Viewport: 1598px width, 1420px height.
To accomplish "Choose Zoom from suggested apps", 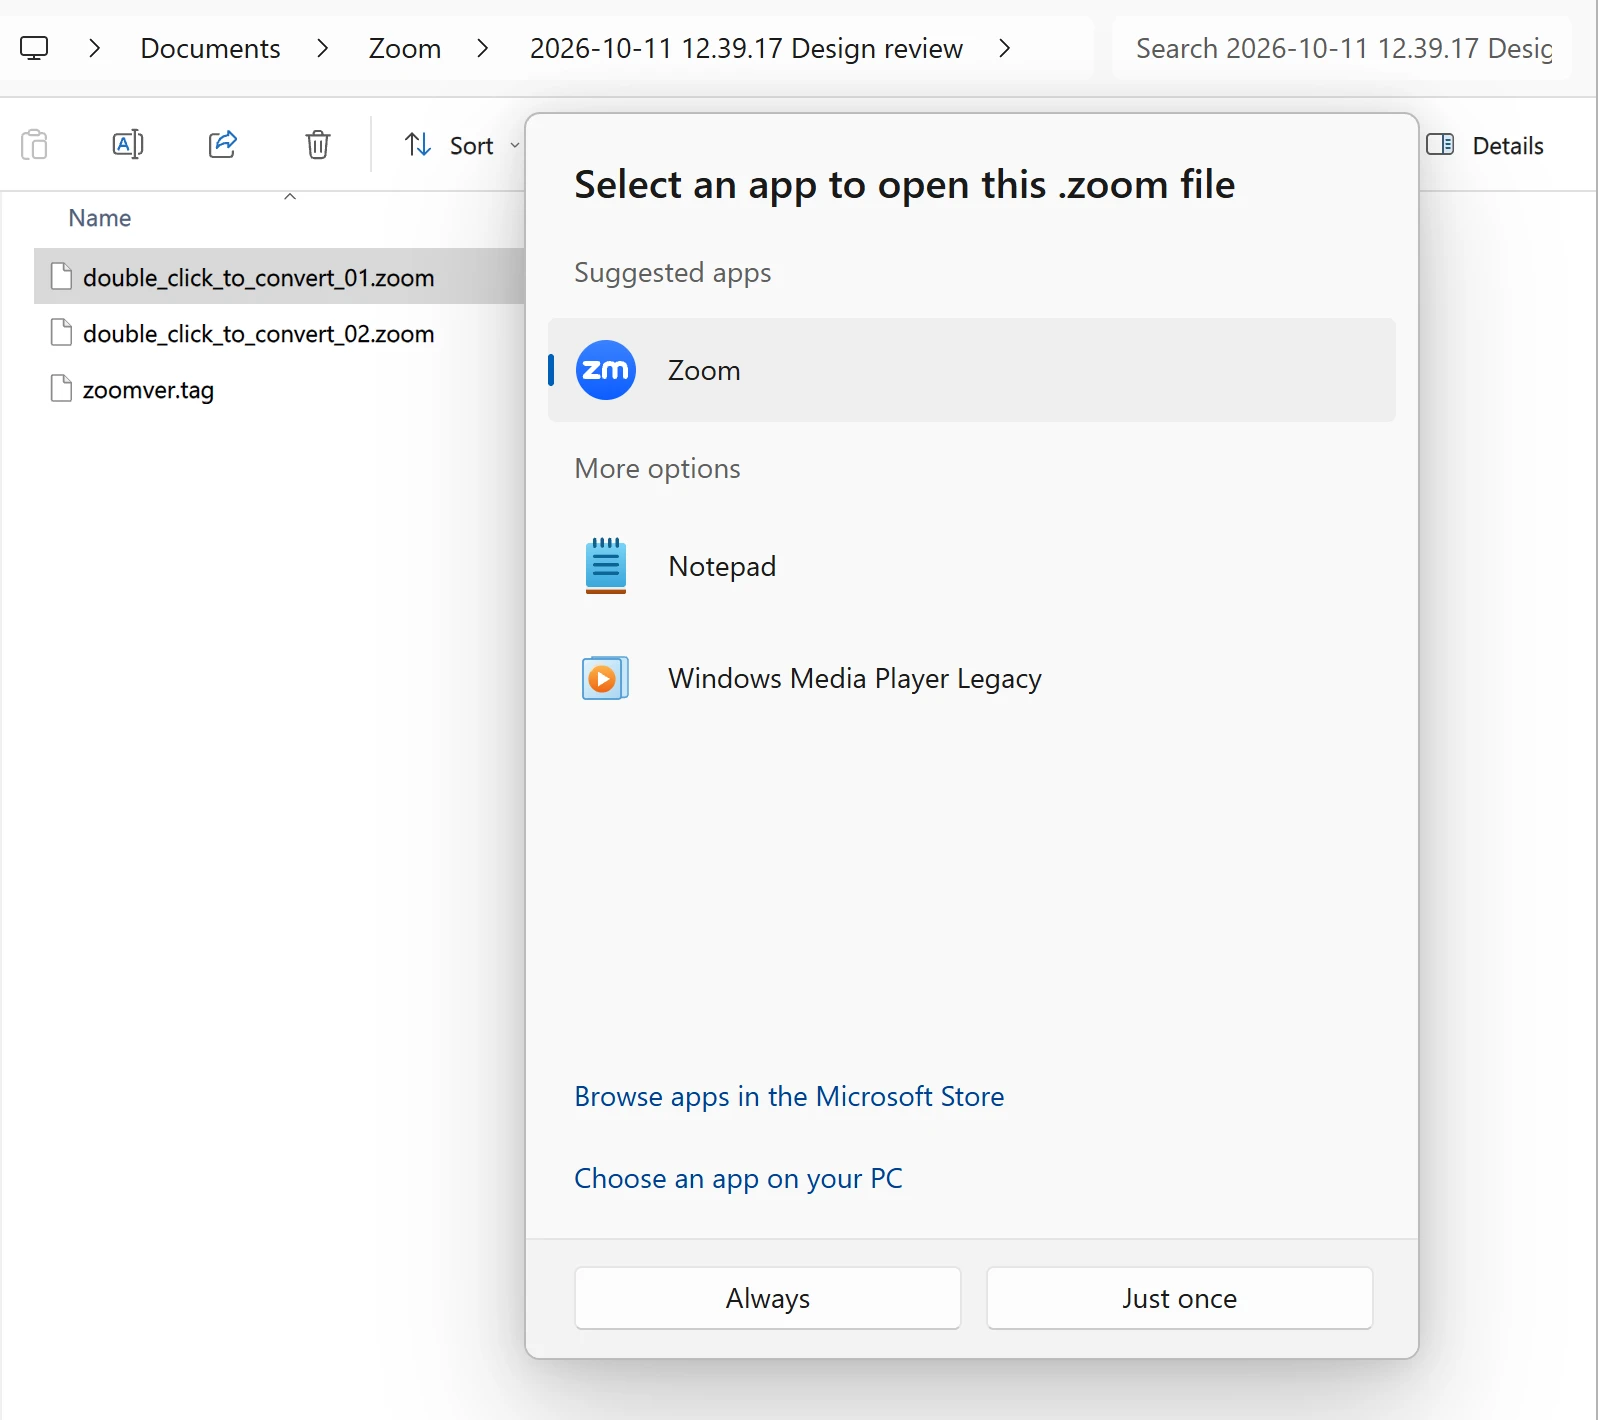I will point(972,370).
